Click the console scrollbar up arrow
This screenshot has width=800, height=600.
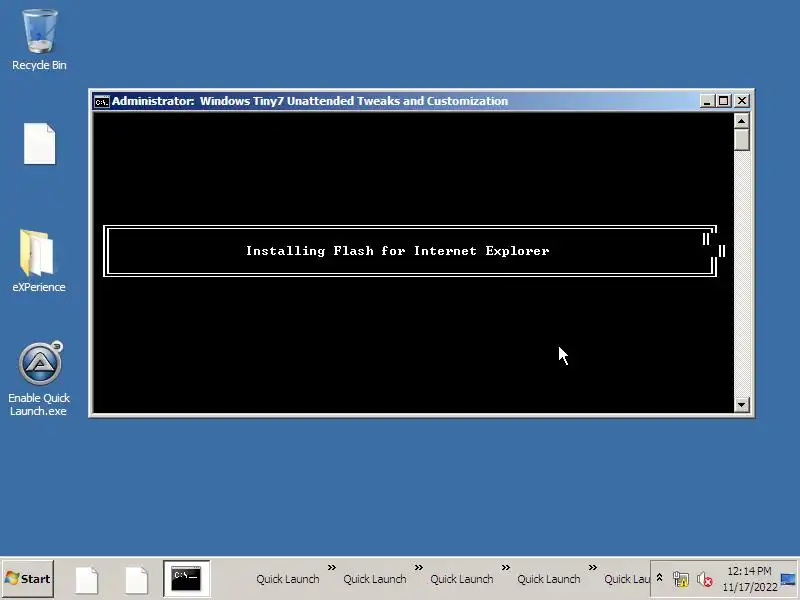pyautogui.click(x=741, y=121)
